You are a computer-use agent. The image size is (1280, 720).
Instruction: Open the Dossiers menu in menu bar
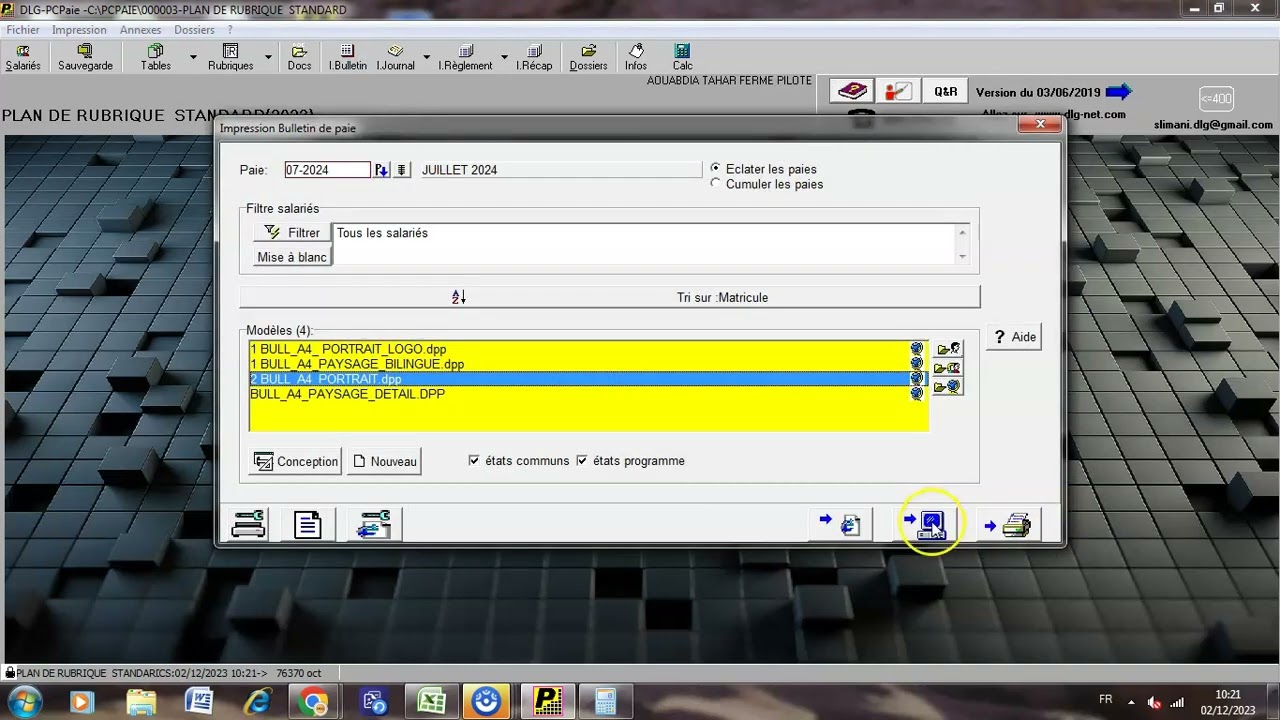[194, 30]
